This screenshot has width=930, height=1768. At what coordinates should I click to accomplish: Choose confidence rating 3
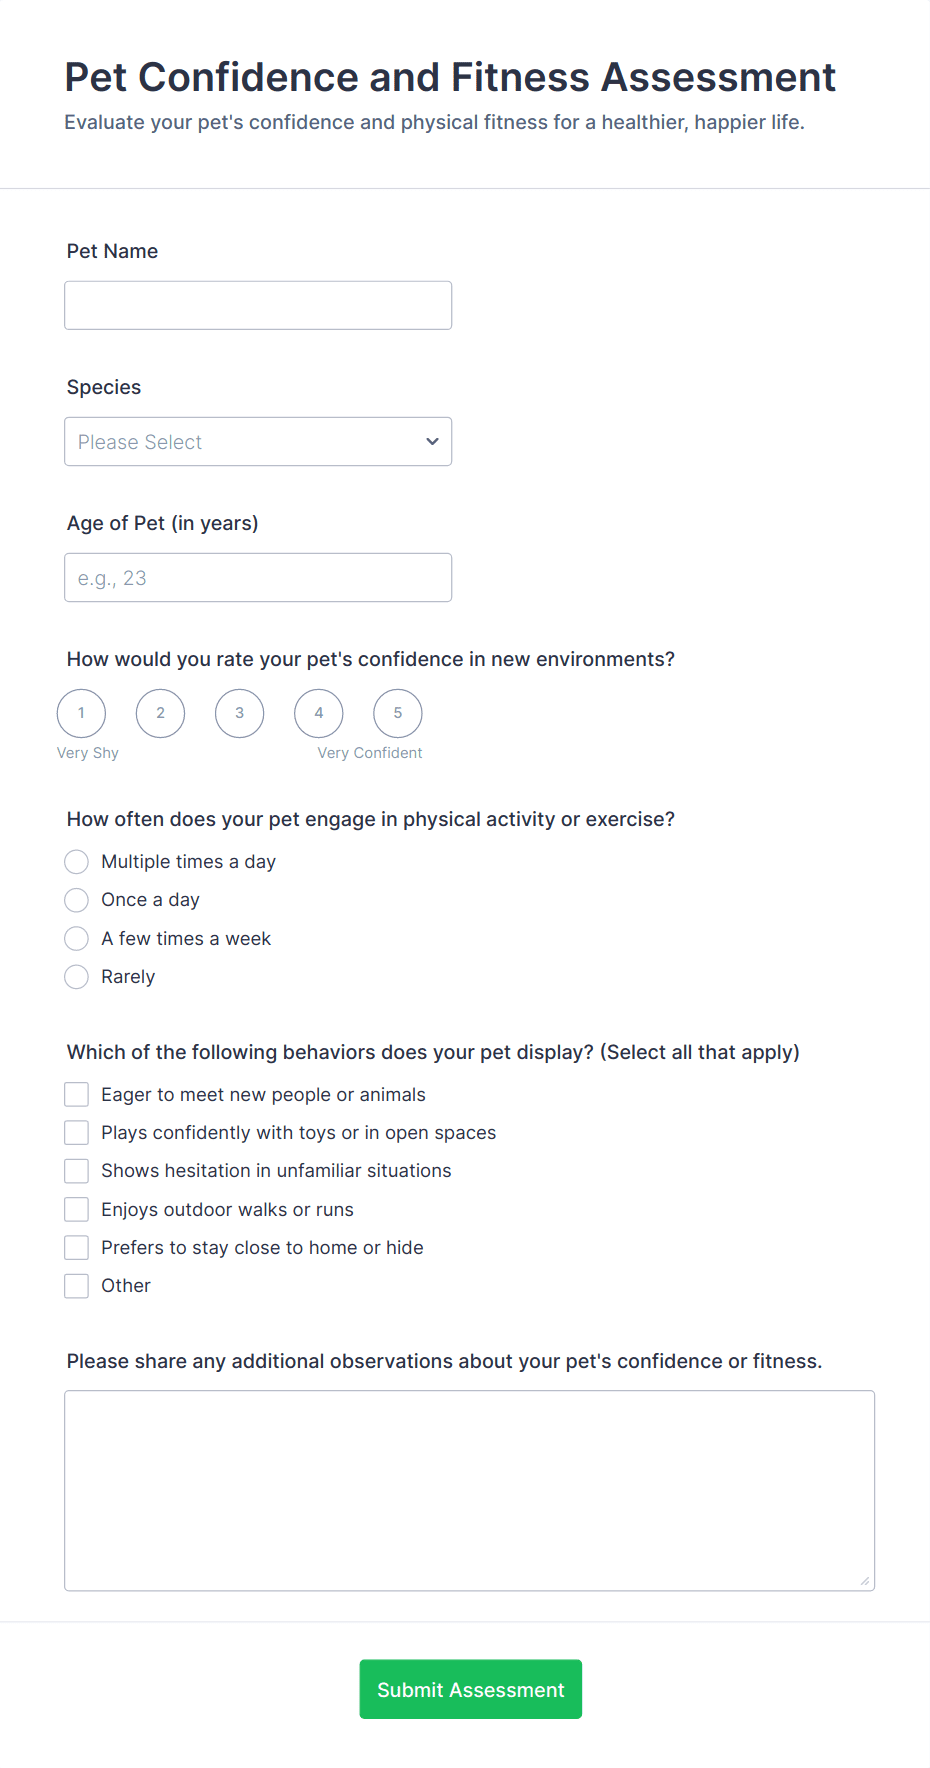pyautogui.click(x=239, y=713)
